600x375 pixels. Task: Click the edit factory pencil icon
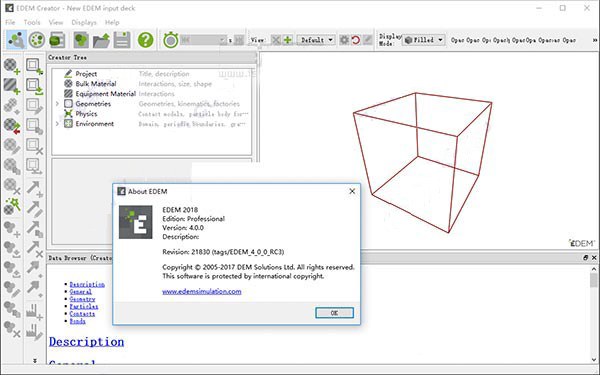pos(34,331)
